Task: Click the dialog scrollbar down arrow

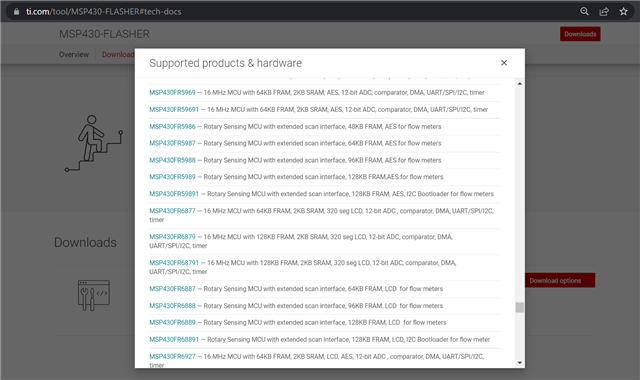Action: [520, 362]
